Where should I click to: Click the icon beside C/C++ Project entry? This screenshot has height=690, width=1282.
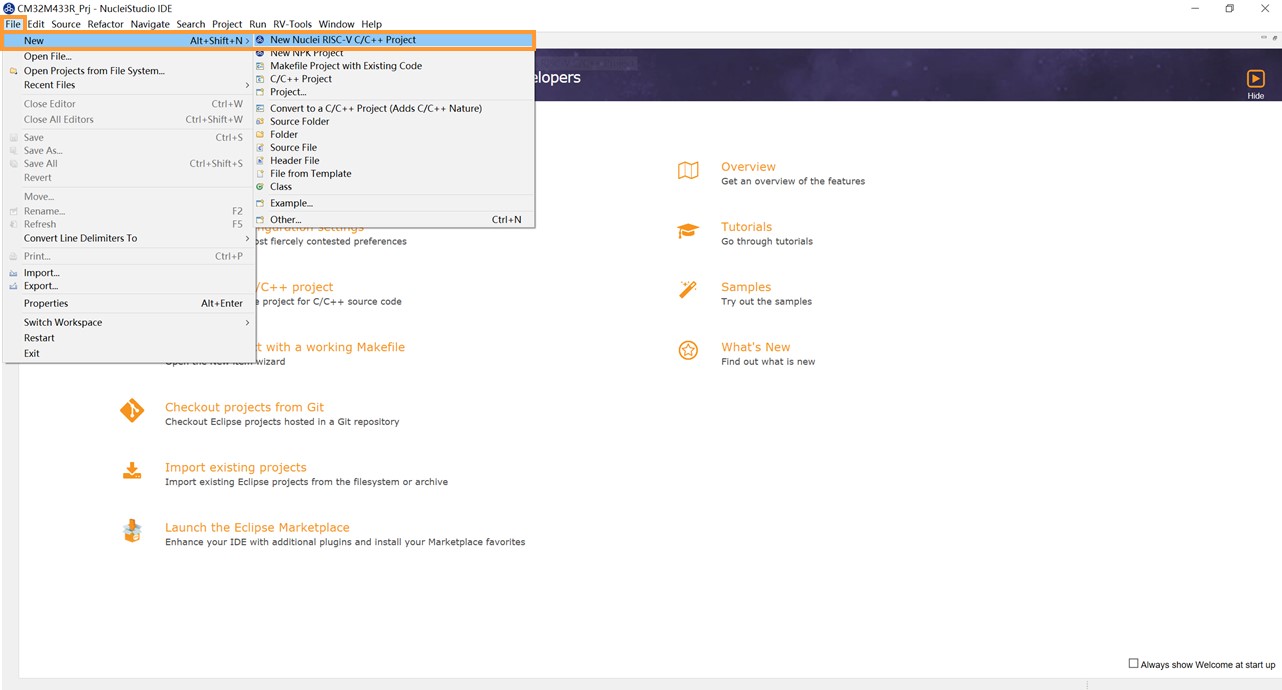click(x=260, y=79)
